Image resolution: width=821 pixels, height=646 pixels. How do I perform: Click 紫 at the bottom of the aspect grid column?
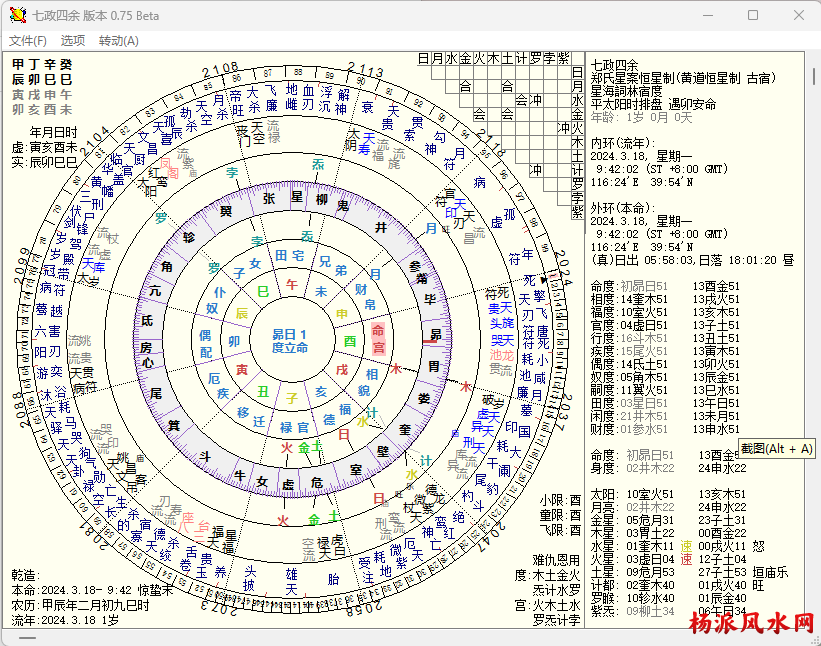pyautogui.click(x=576, y=212)
